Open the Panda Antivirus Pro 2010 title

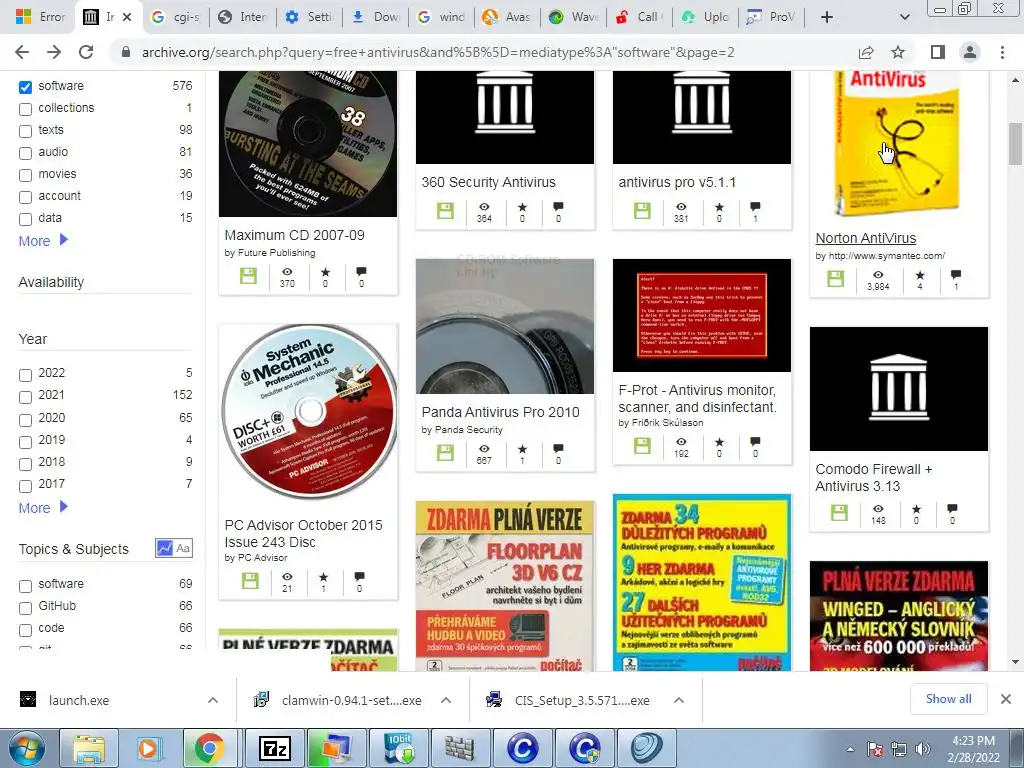coord(500,412)
